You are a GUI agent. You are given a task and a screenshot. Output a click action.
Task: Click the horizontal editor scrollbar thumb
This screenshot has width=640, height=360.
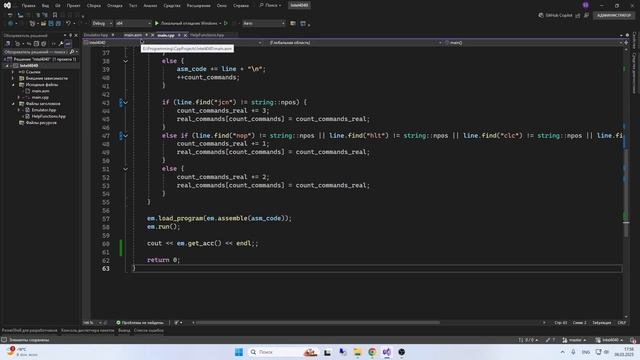tap(318, 322)
